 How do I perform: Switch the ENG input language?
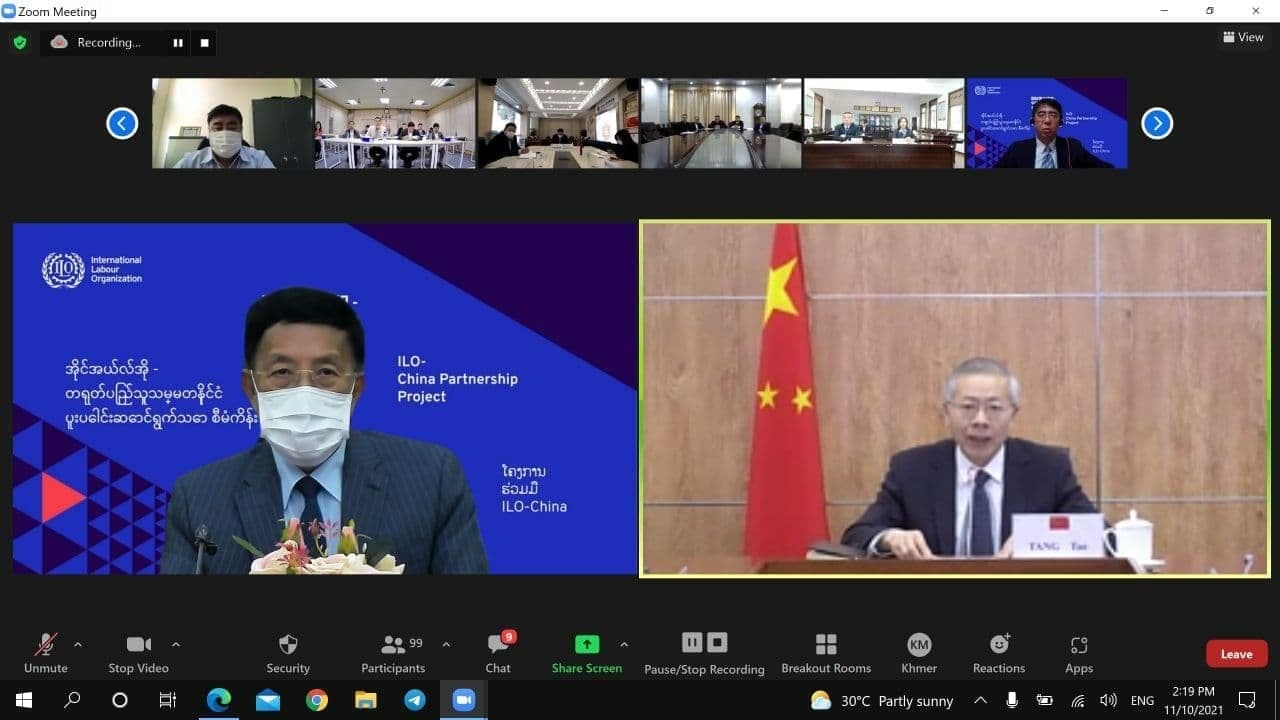coord(1142,700)
